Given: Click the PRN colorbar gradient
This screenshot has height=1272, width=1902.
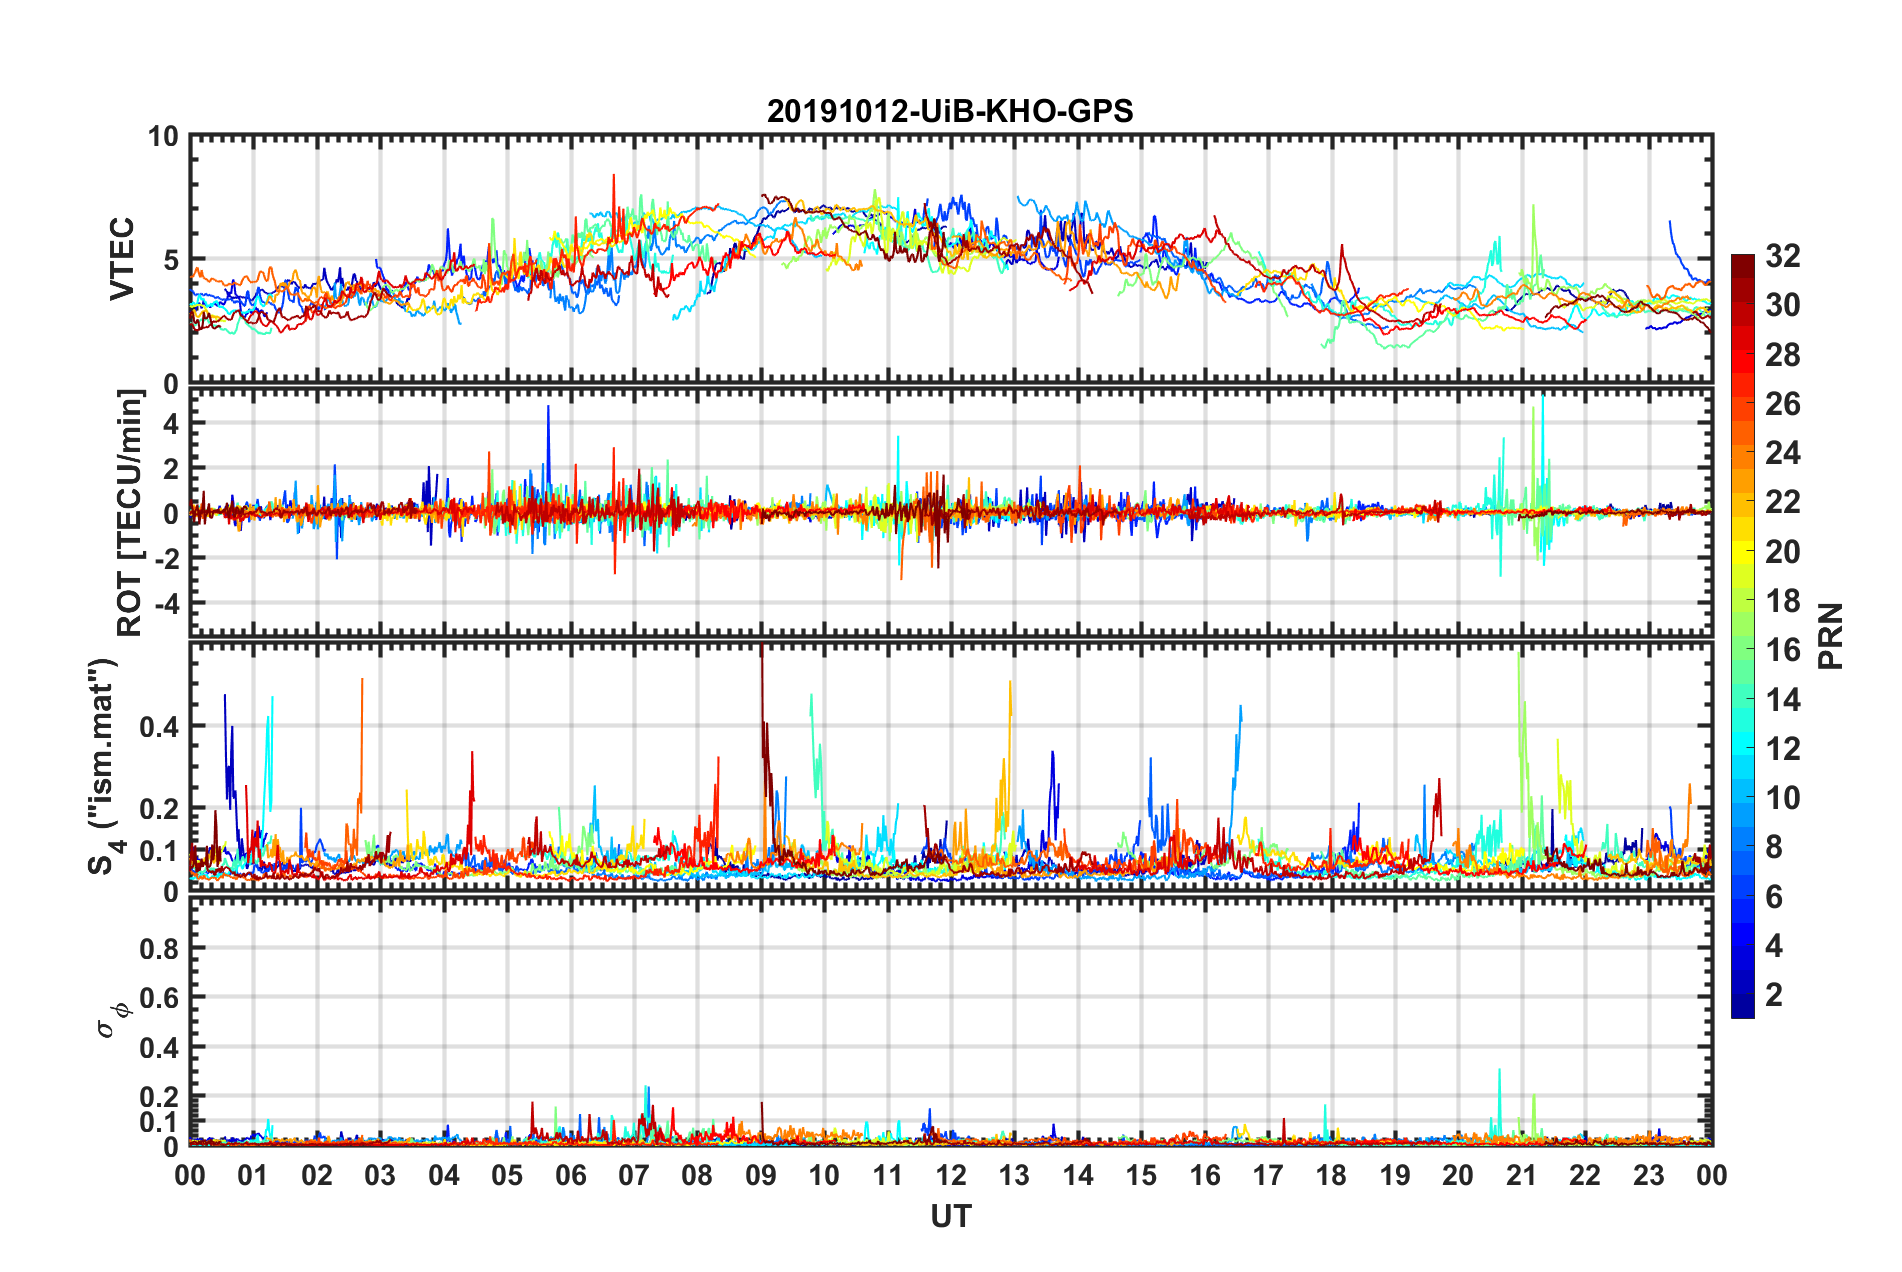Looking at the screenshot, I should point(1742,636).
